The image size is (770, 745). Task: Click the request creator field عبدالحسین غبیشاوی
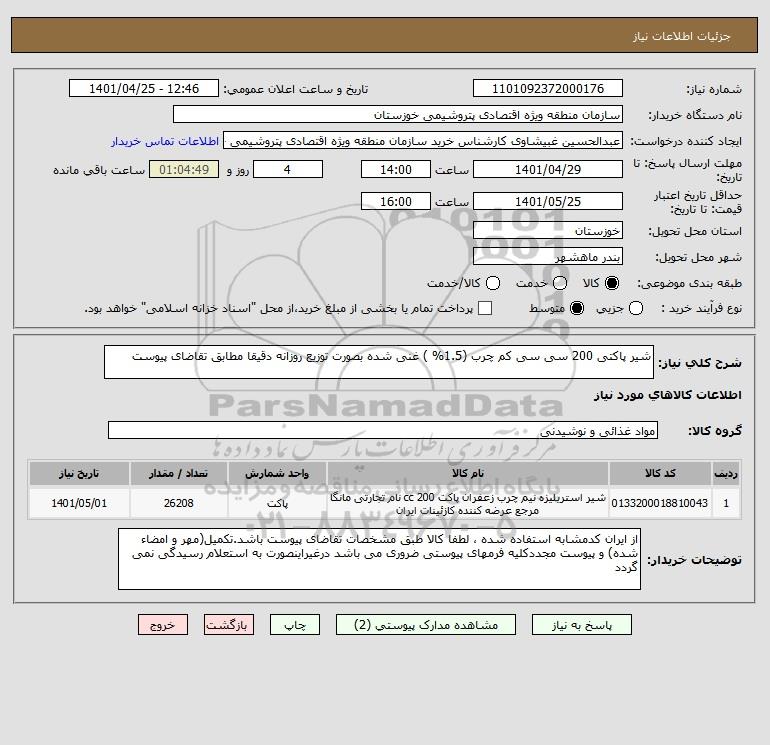423,141
